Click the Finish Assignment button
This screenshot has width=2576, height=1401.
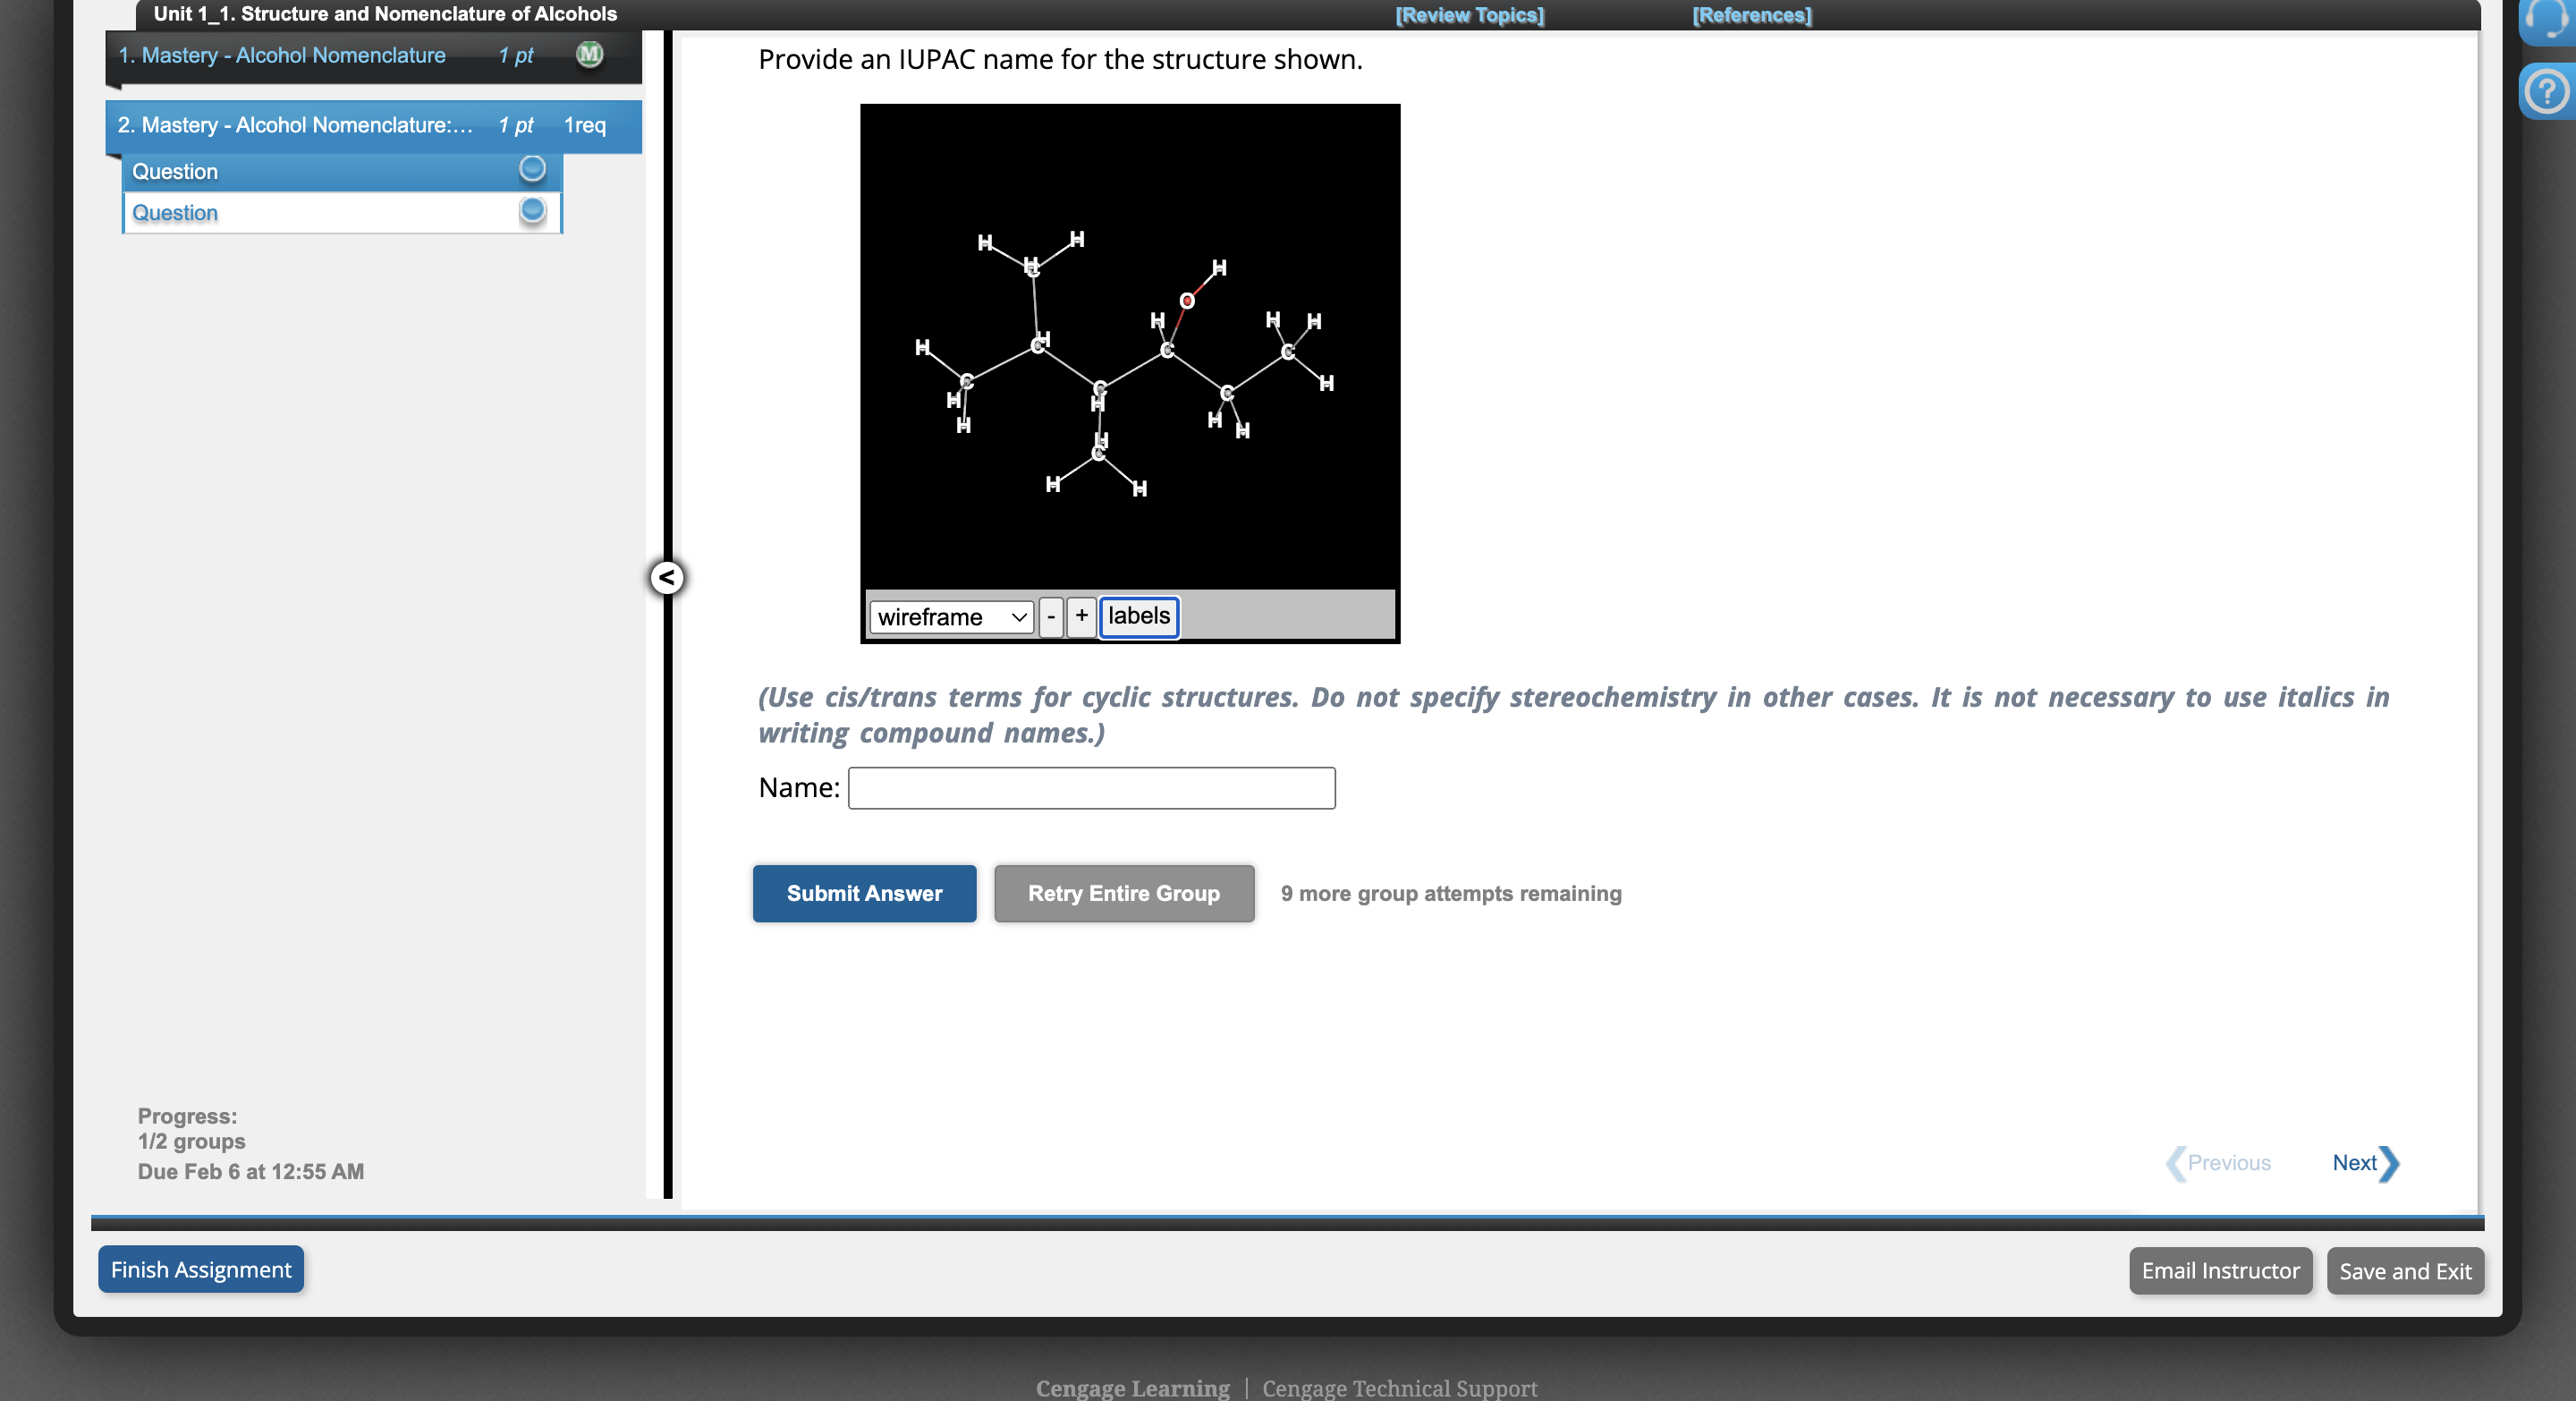point(200,1269)
